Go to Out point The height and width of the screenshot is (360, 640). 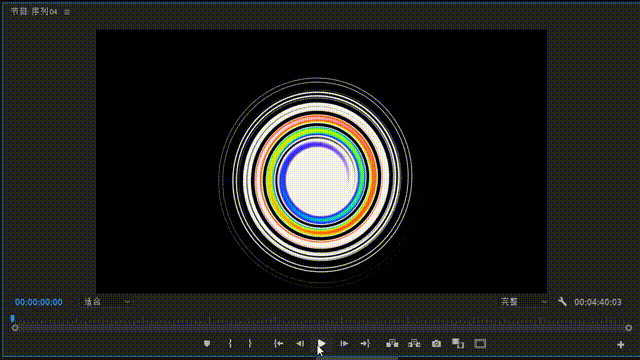tap(365, 344)
